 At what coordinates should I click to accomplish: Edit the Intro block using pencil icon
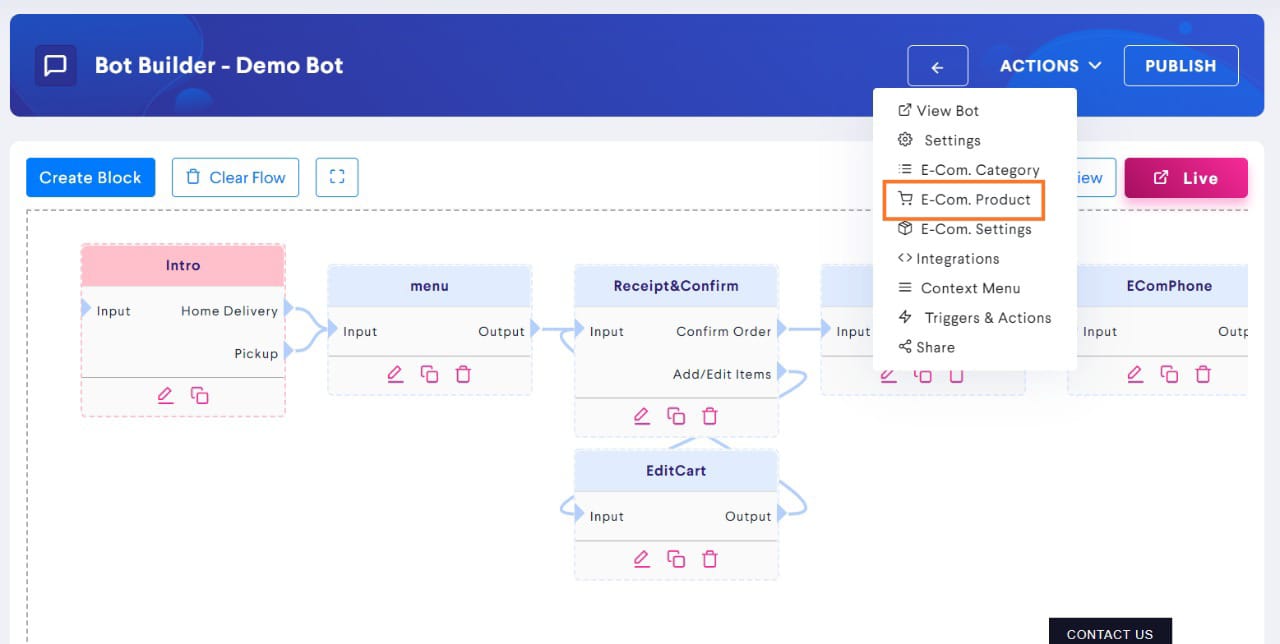pyautogui.click(x=164, y=395)
